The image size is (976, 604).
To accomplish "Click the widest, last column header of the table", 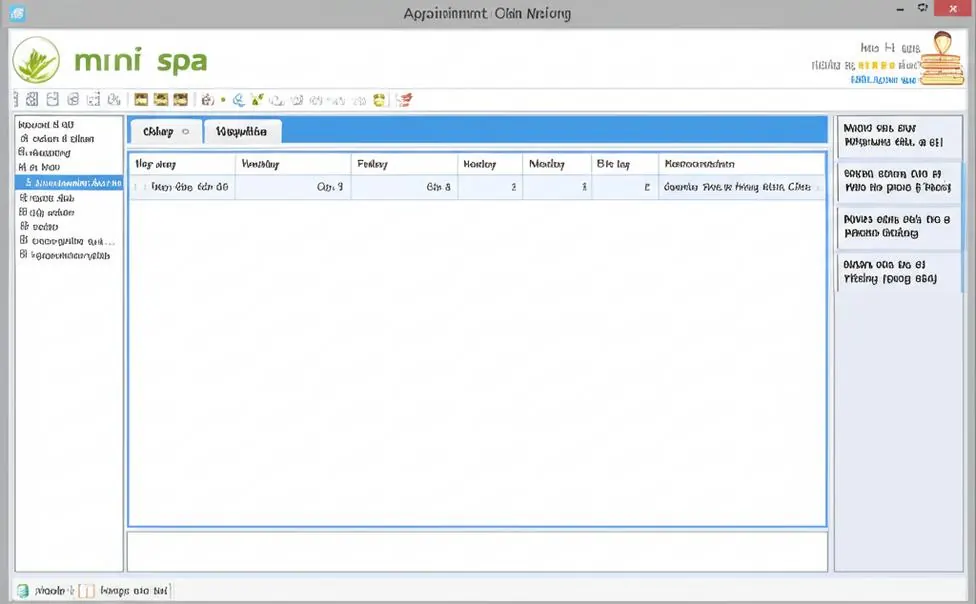I will [x=742, y=164].
